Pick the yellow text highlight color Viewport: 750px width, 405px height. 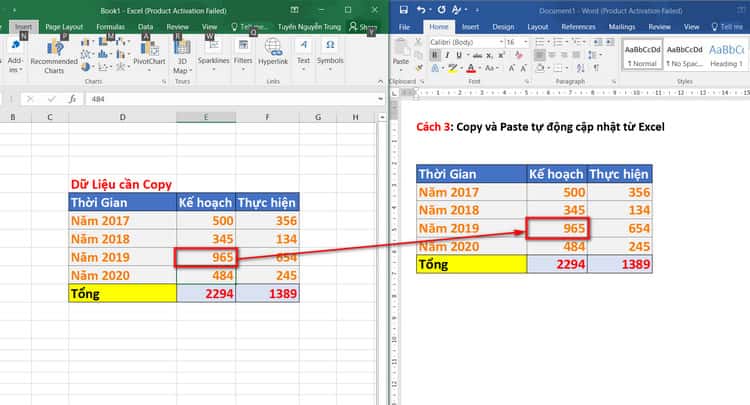coord(452,68)
